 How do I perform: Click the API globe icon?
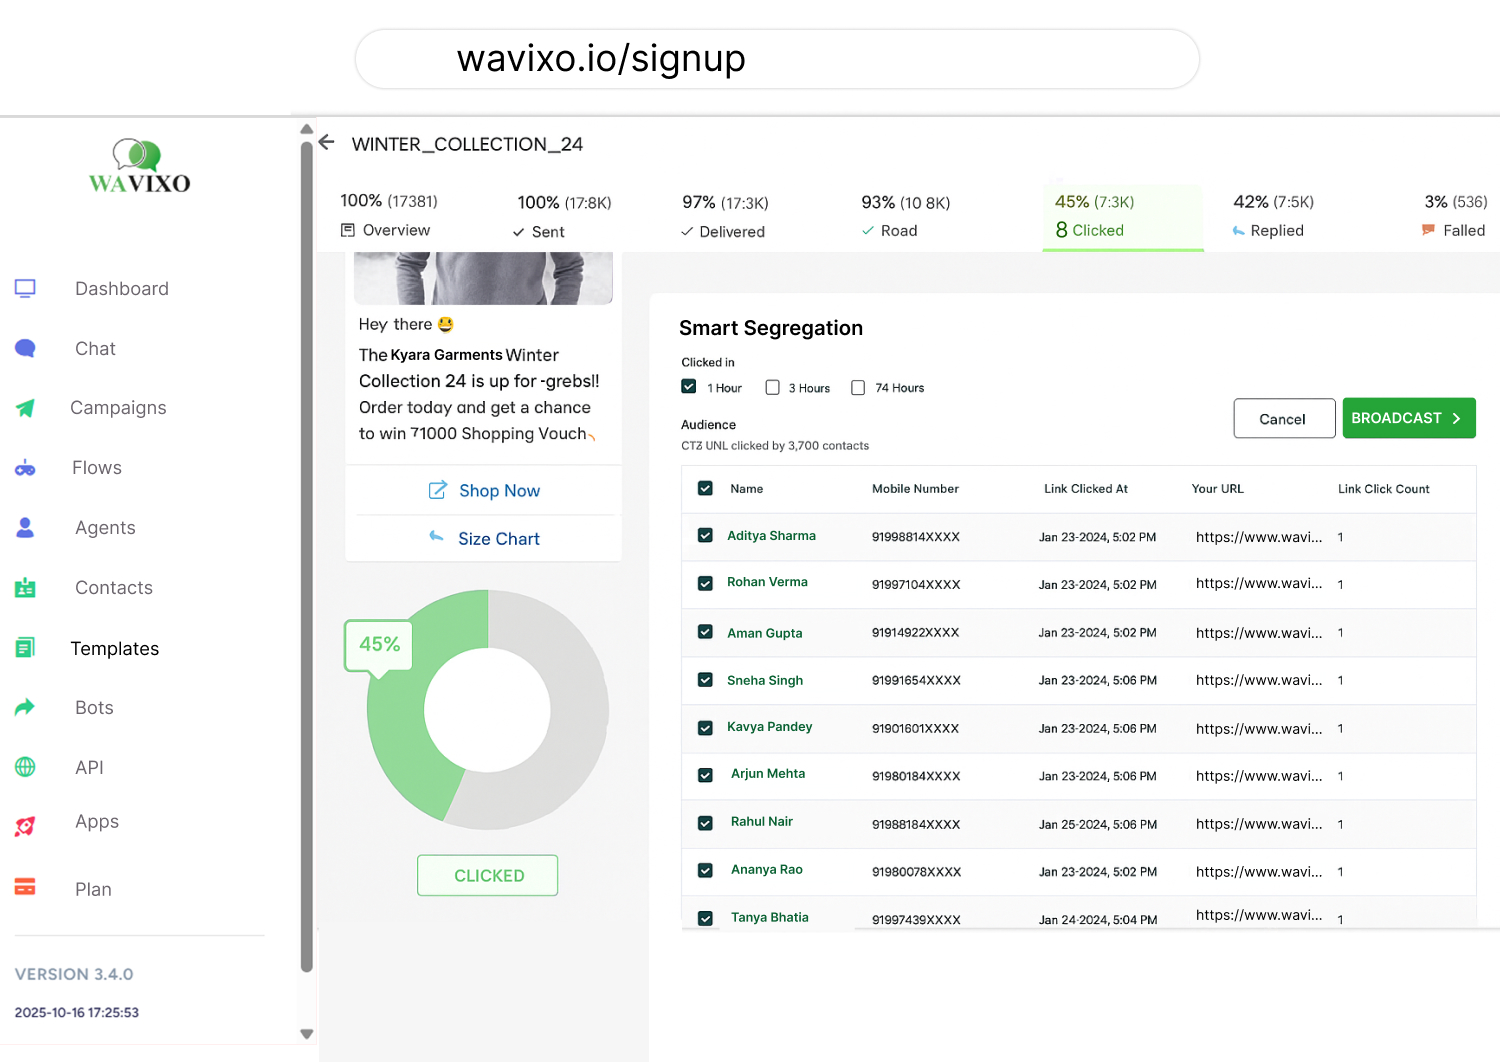[x=25, y=767]
